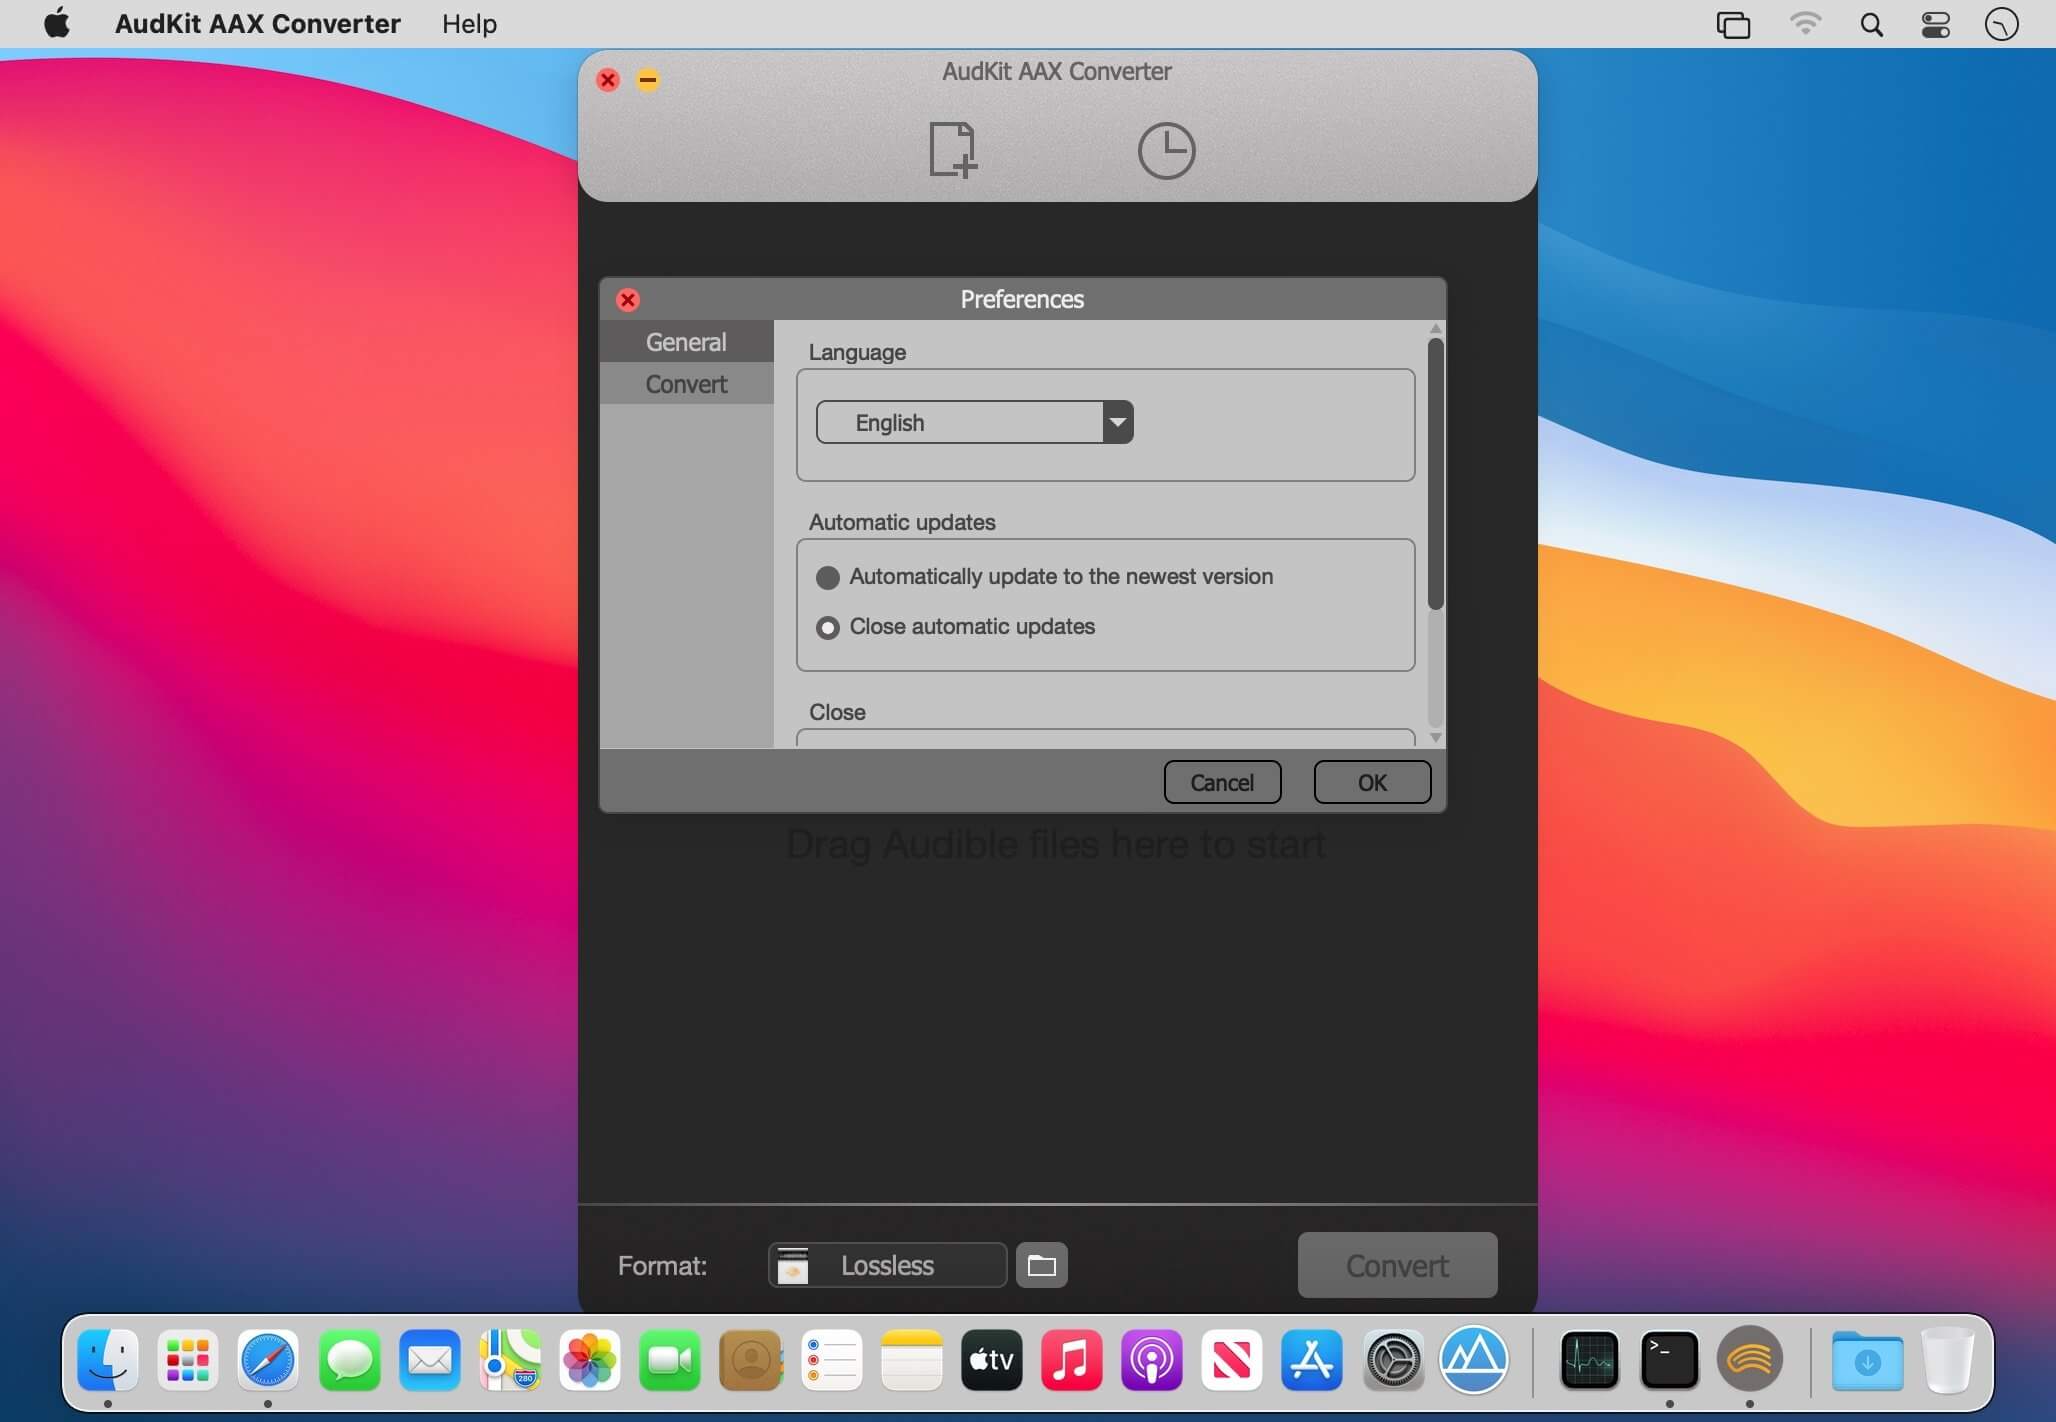Open the blue mountain-triangle app in Dock
Screen dimensions: 2056x1422
pos(1473,1359)
